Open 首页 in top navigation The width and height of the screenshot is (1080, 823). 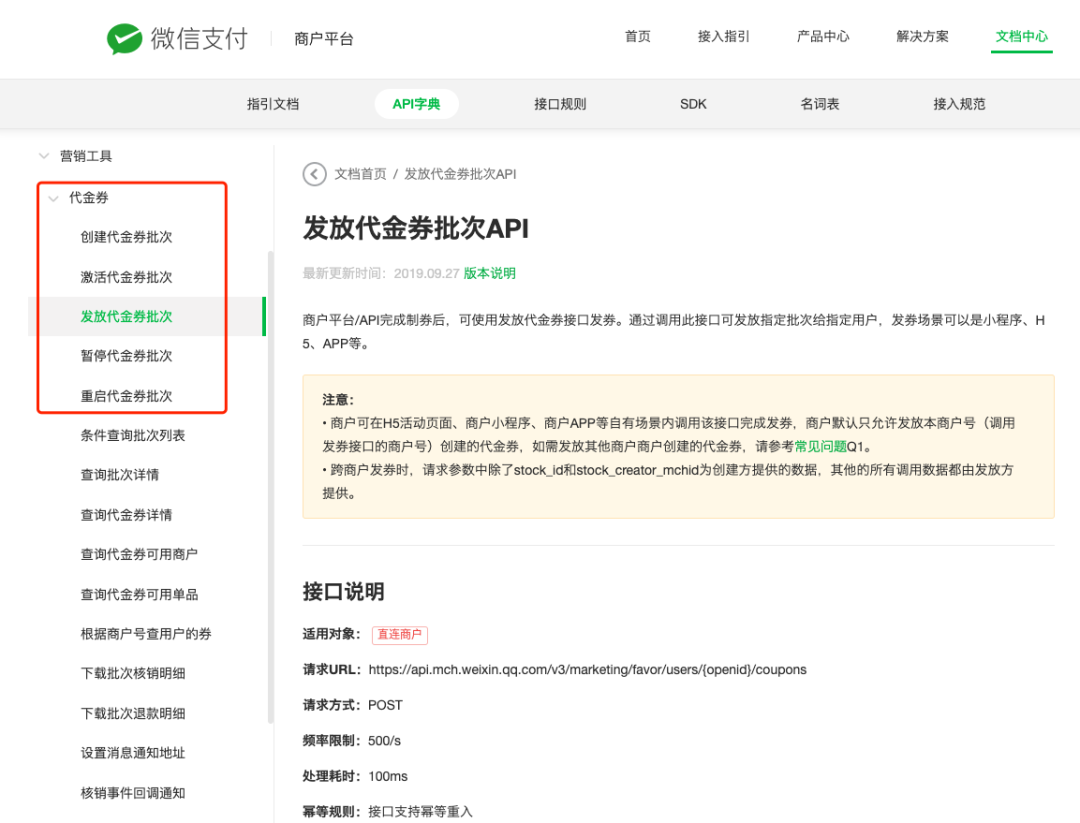(x=637, y=37)
